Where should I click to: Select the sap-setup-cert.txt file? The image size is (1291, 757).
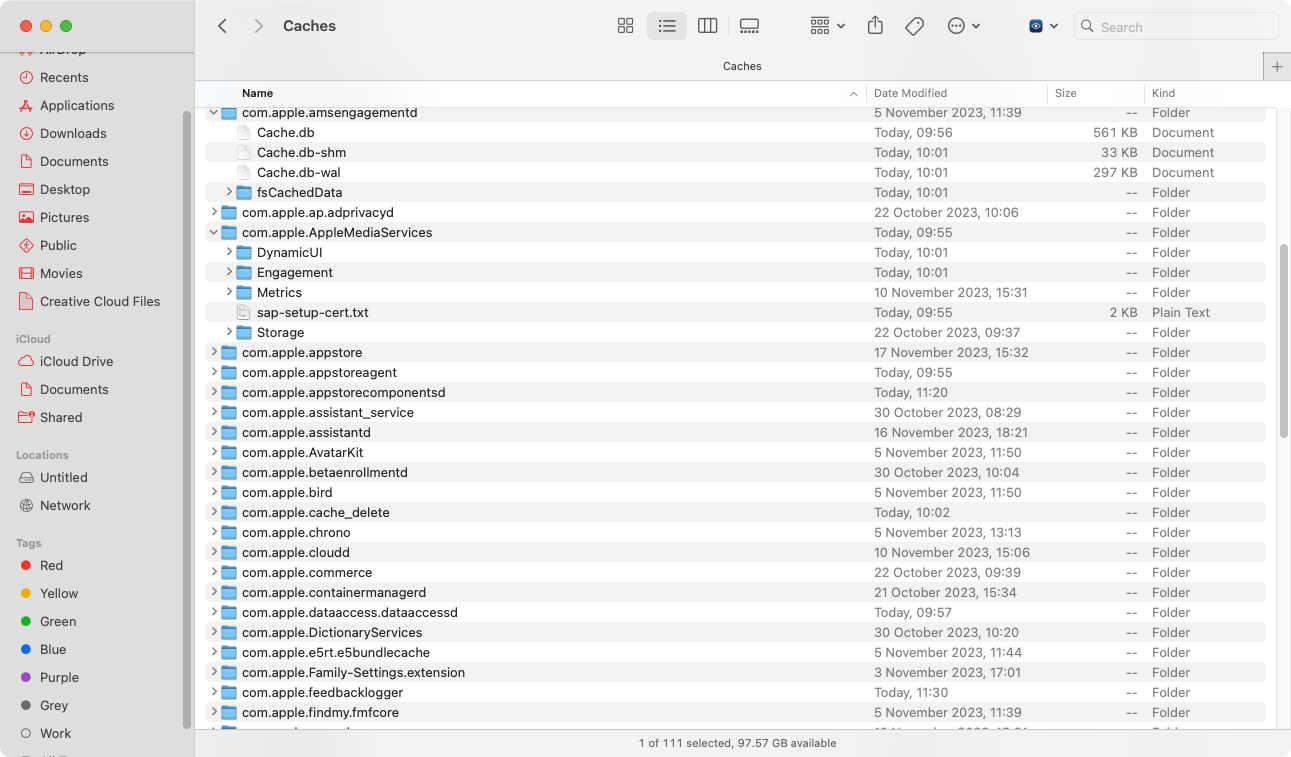[735, 312]
